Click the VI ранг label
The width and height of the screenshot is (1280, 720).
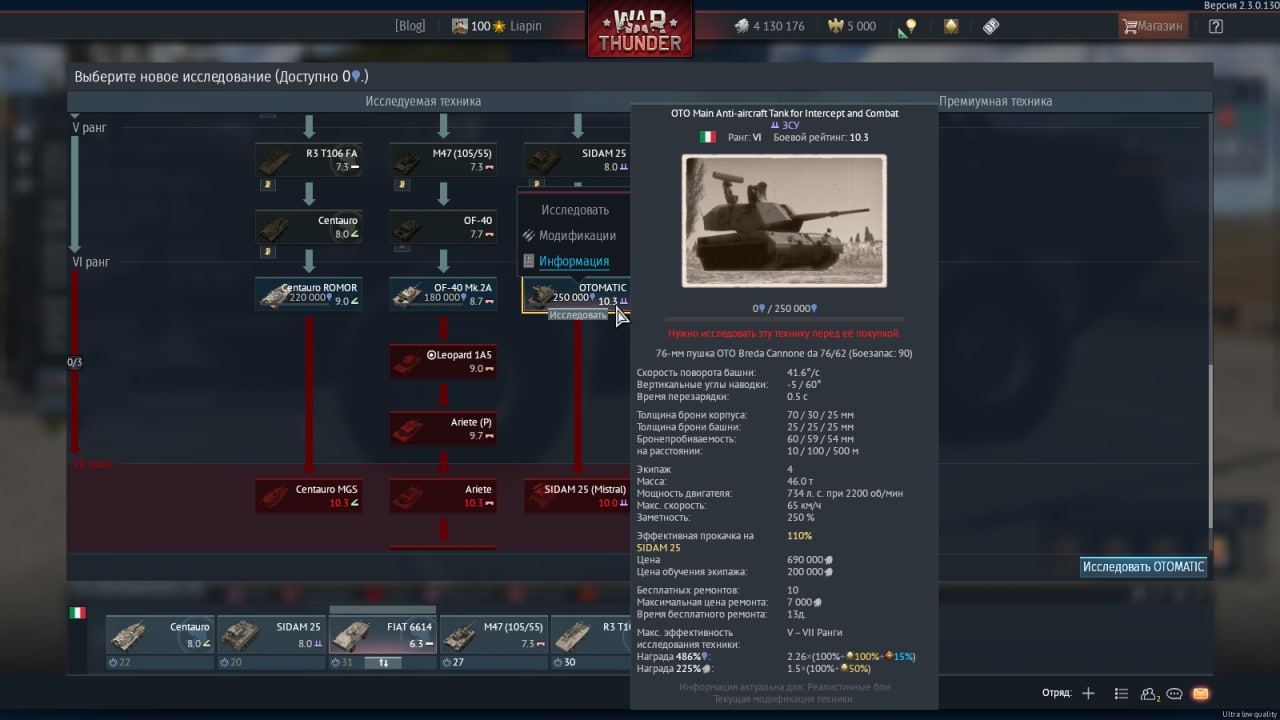pos(91,262)
